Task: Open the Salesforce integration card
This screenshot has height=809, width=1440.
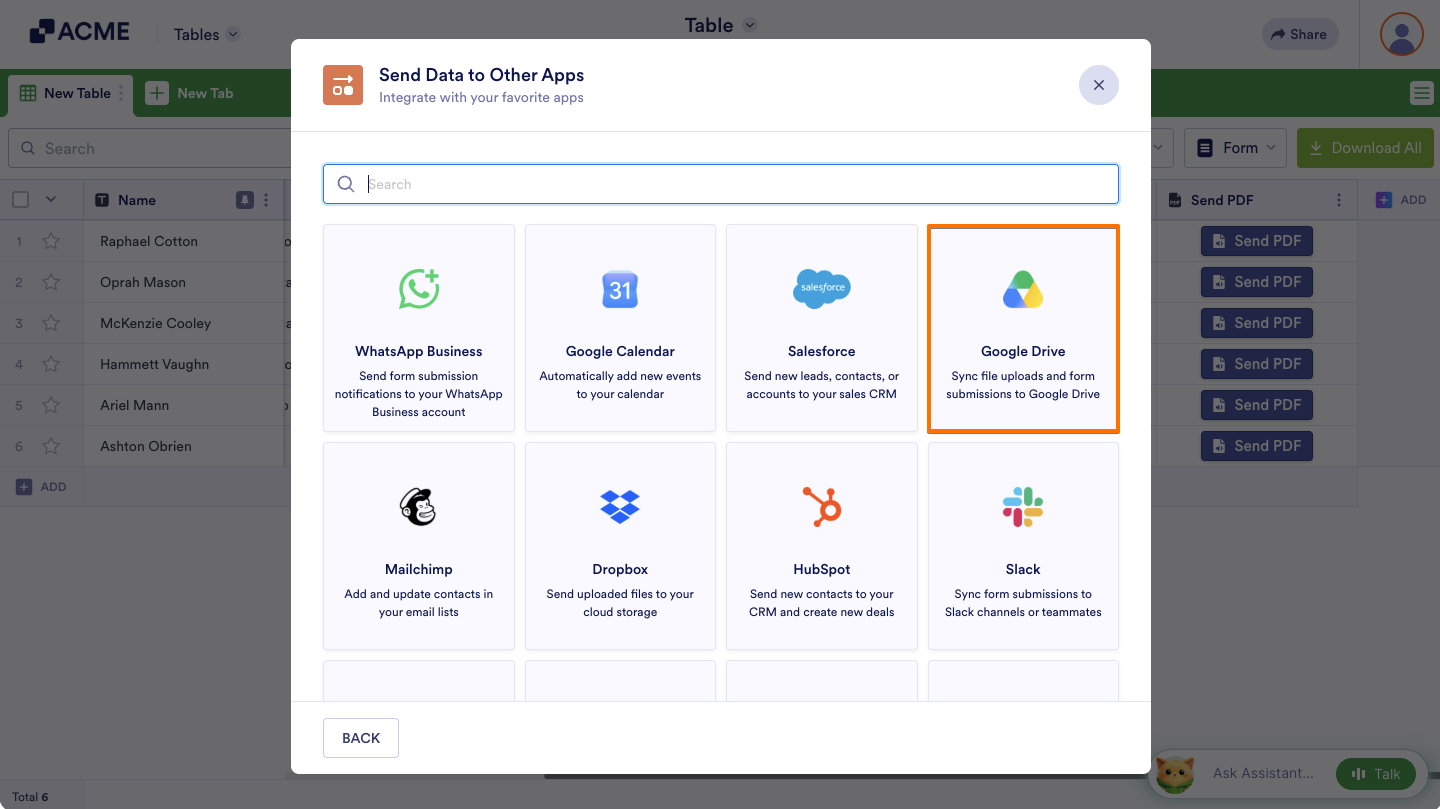Action: (x=822, y=328)
